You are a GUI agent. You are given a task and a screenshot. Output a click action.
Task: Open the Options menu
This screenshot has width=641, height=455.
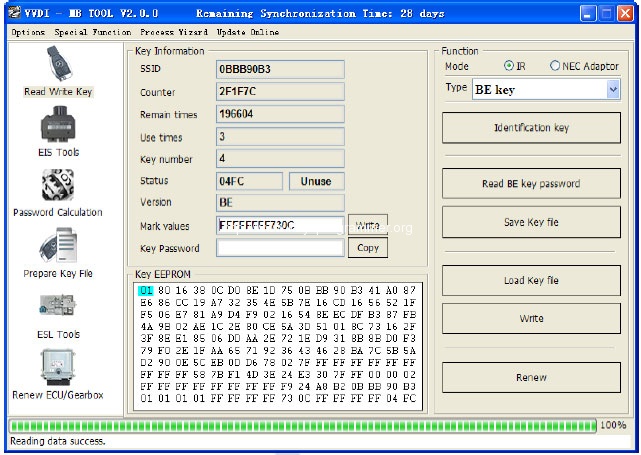tap(28, 32)
